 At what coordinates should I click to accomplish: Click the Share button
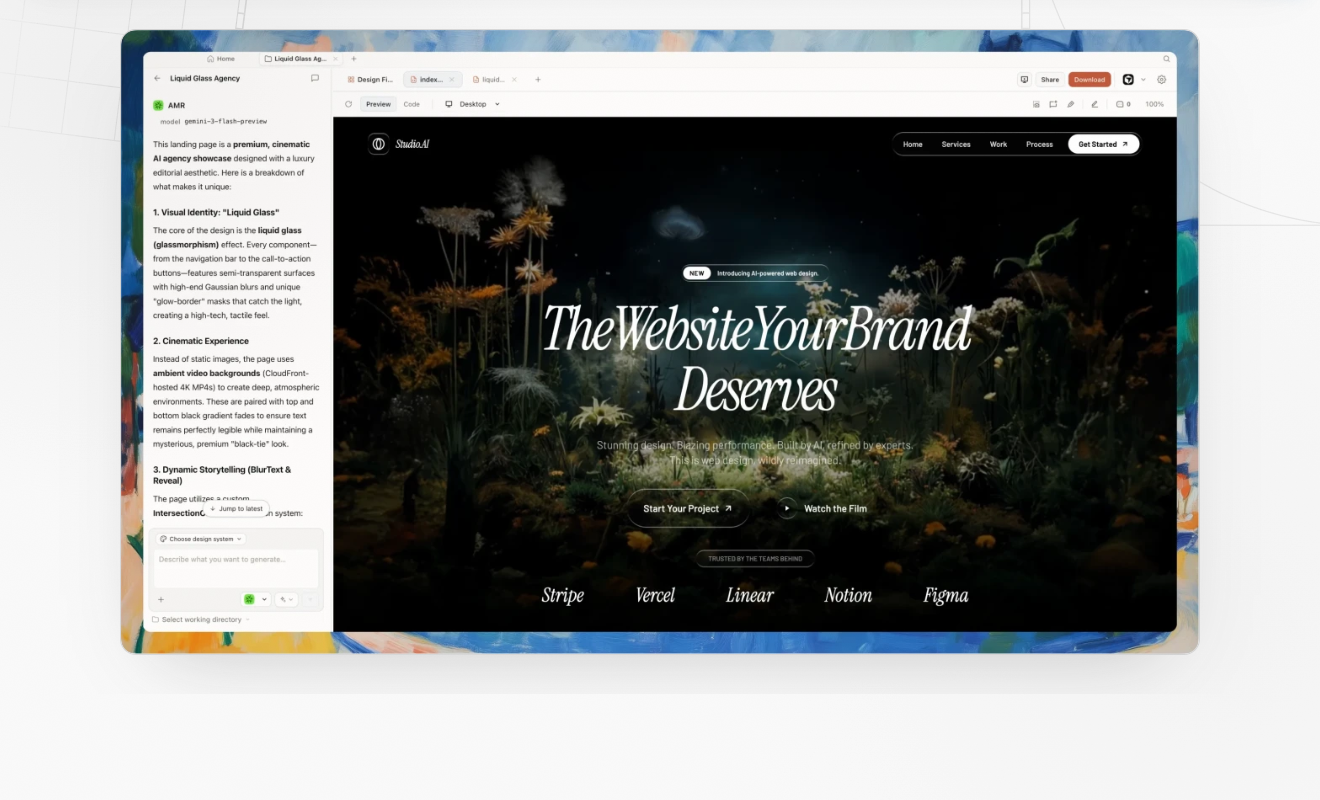tap(1049, 79)
